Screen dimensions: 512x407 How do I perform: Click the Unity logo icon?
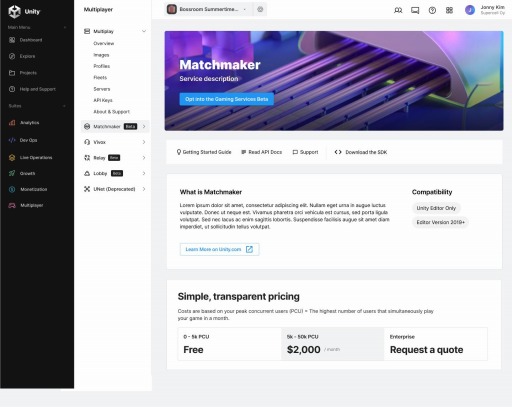point(14,11)
